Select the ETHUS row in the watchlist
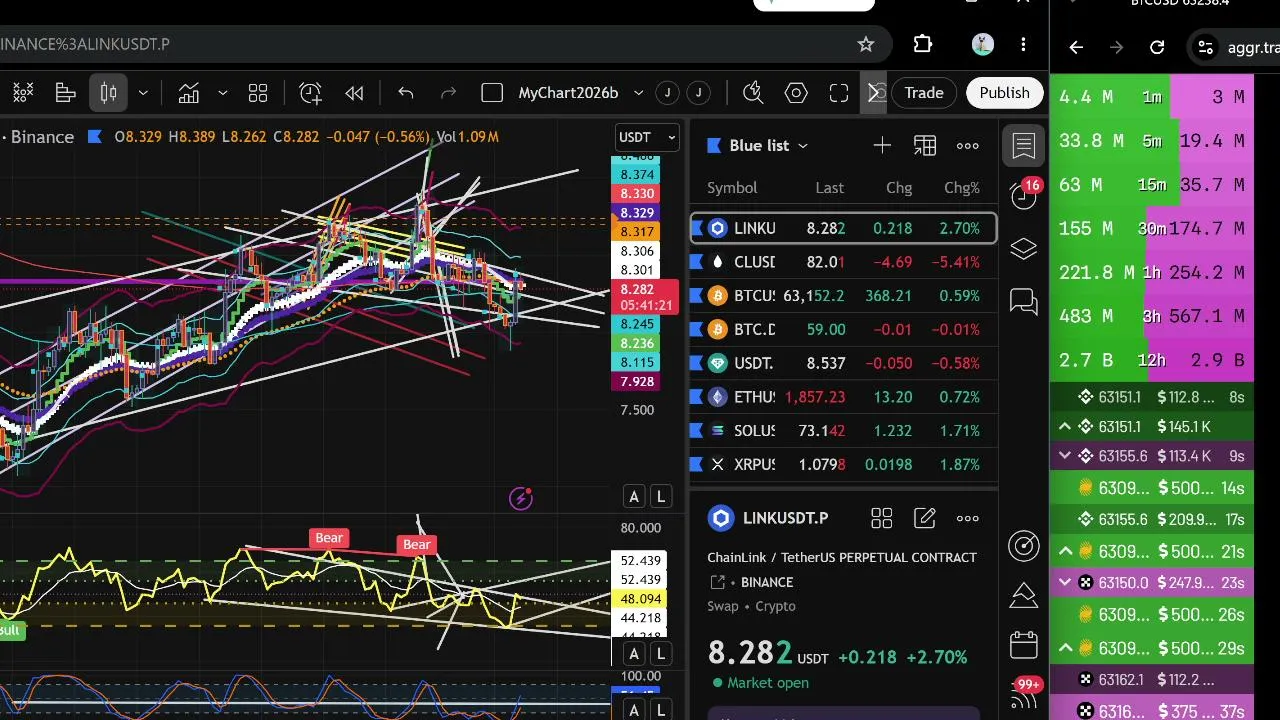Screen dimensions: 1280x720 [x=843, y=397]
